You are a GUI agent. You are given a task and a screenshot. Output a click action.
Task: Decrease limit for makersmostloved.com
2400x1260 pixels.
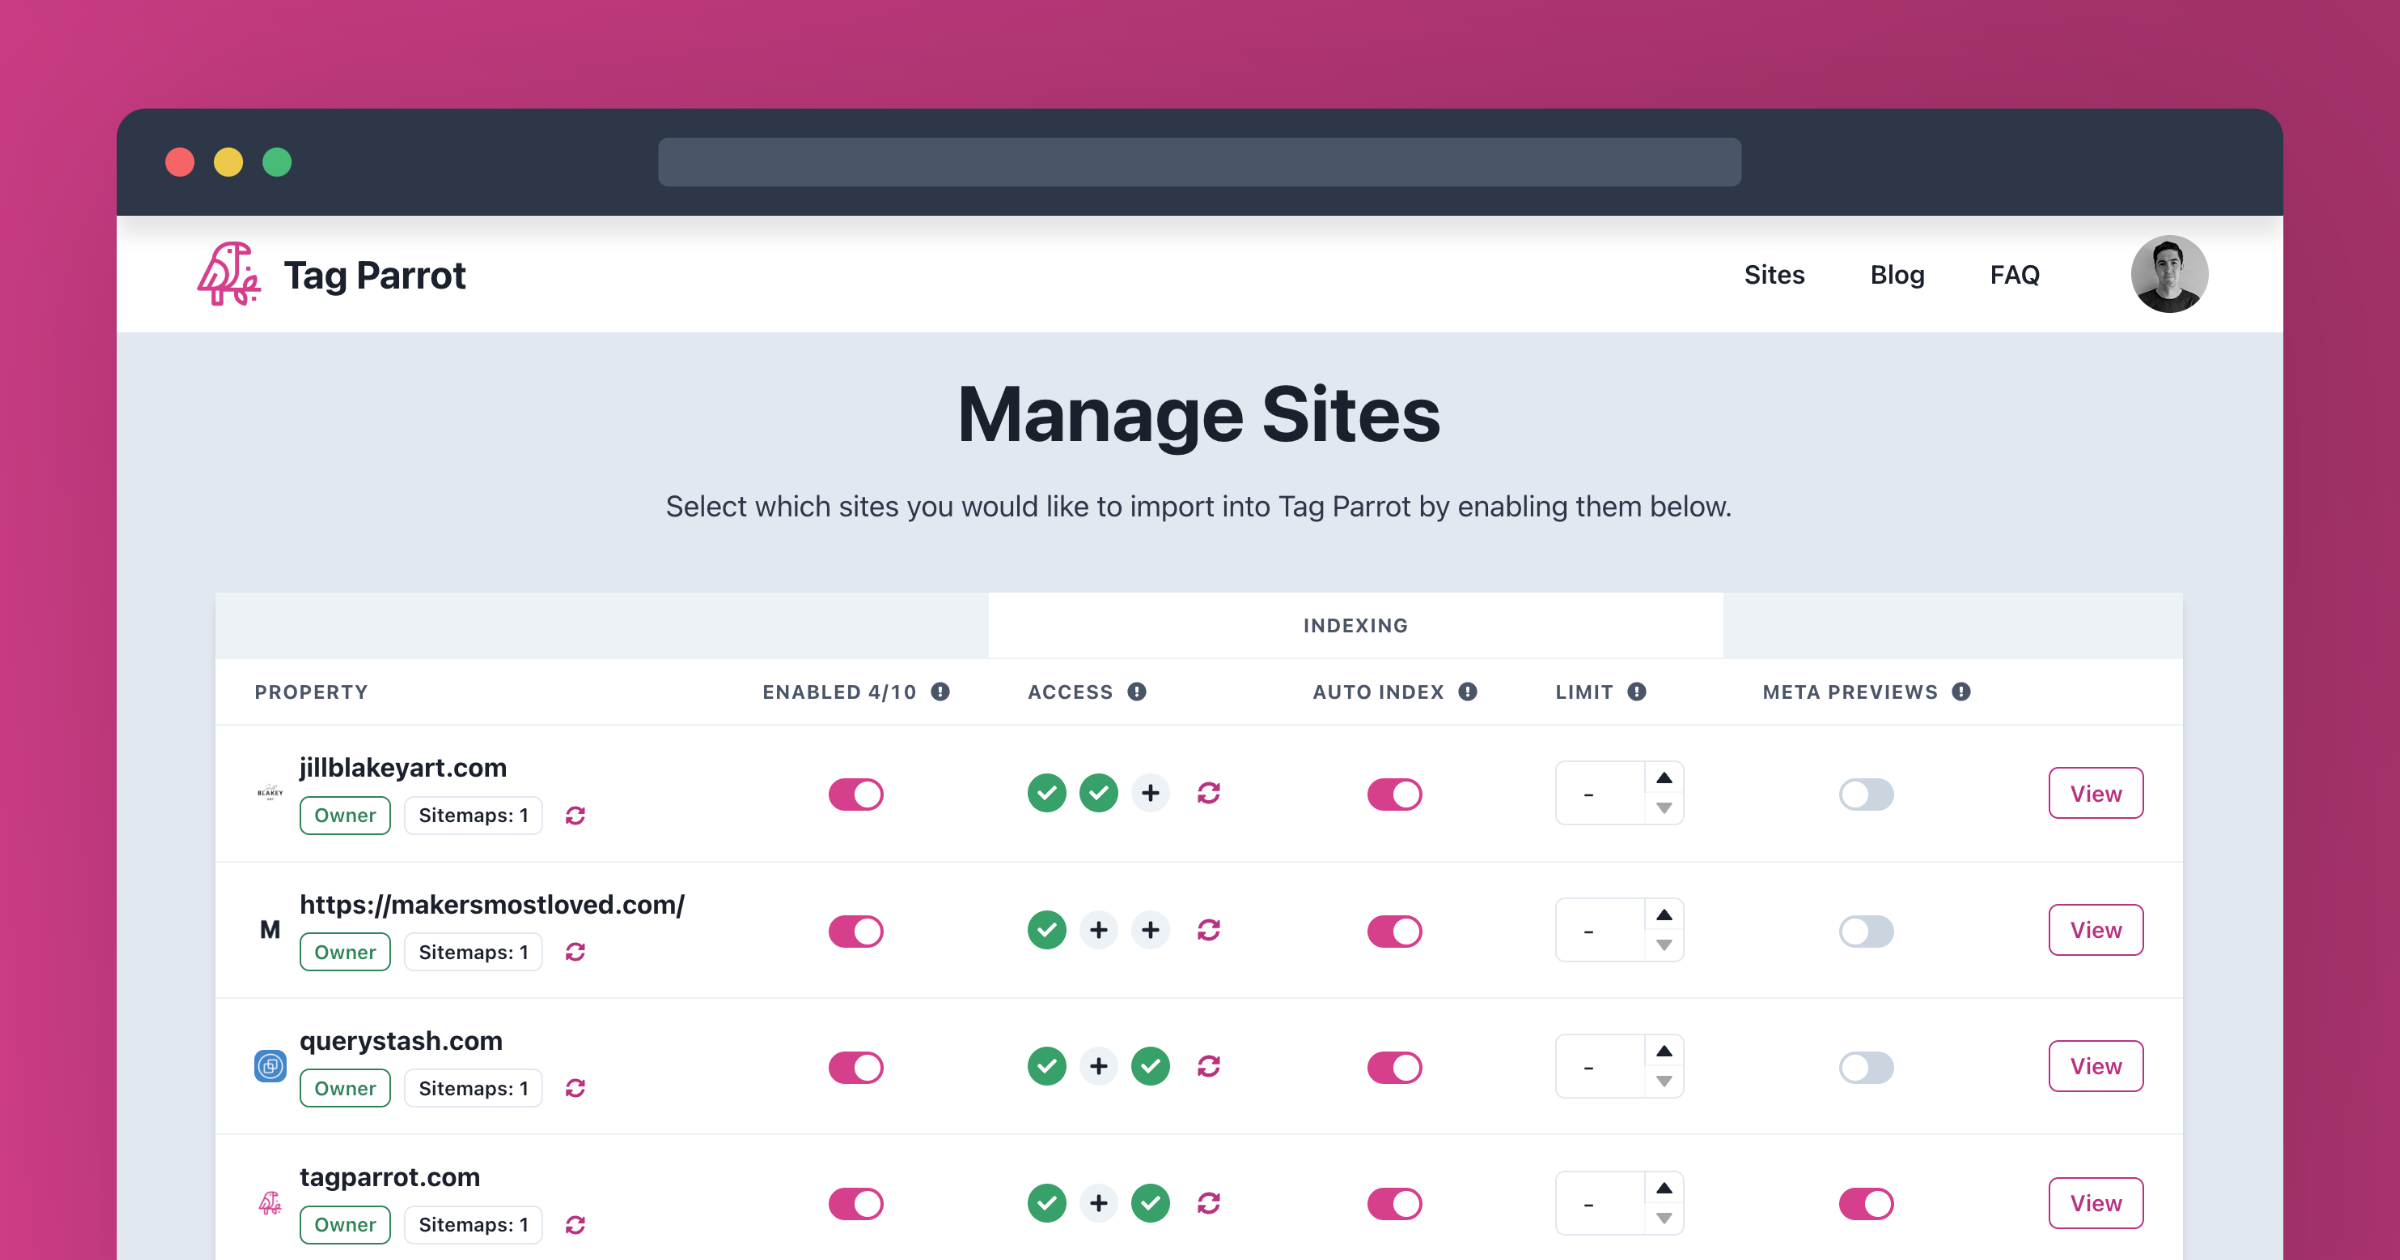tap(1664, 945)
